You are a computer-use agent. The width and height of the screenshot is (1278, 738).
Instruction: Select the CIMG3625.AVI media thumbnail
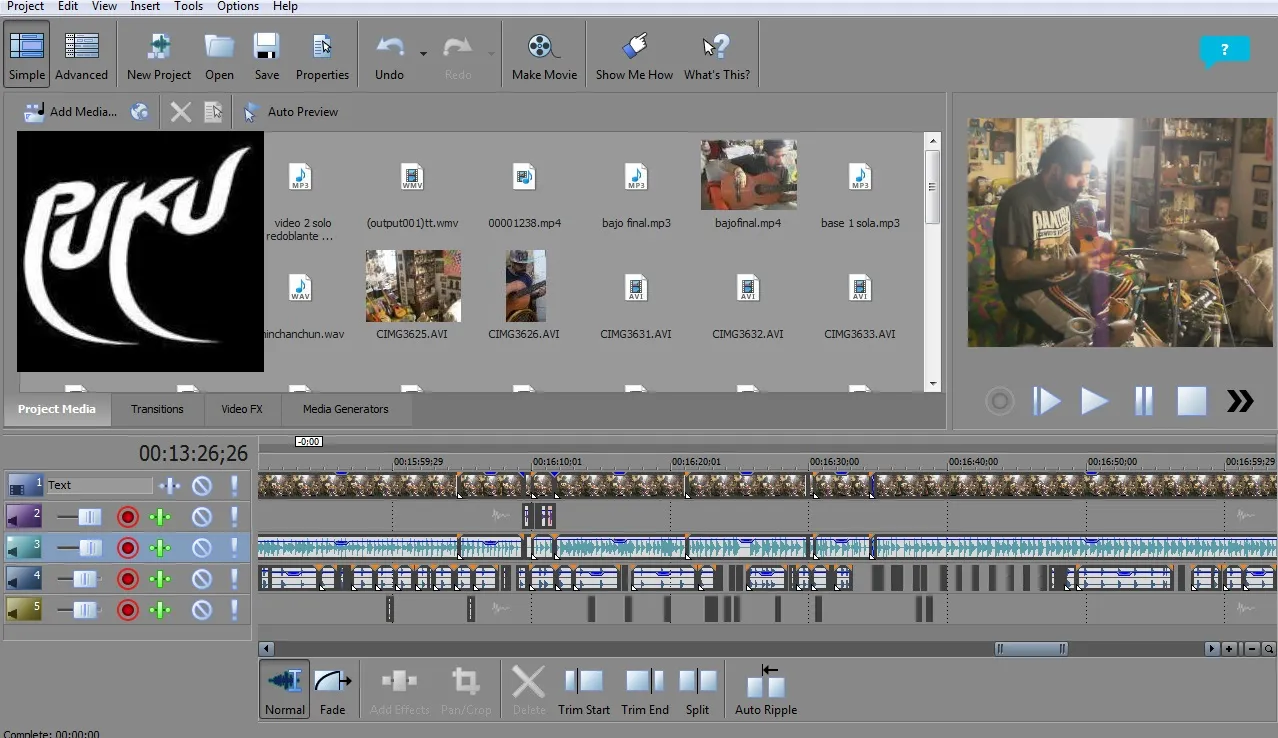[413, 286]
